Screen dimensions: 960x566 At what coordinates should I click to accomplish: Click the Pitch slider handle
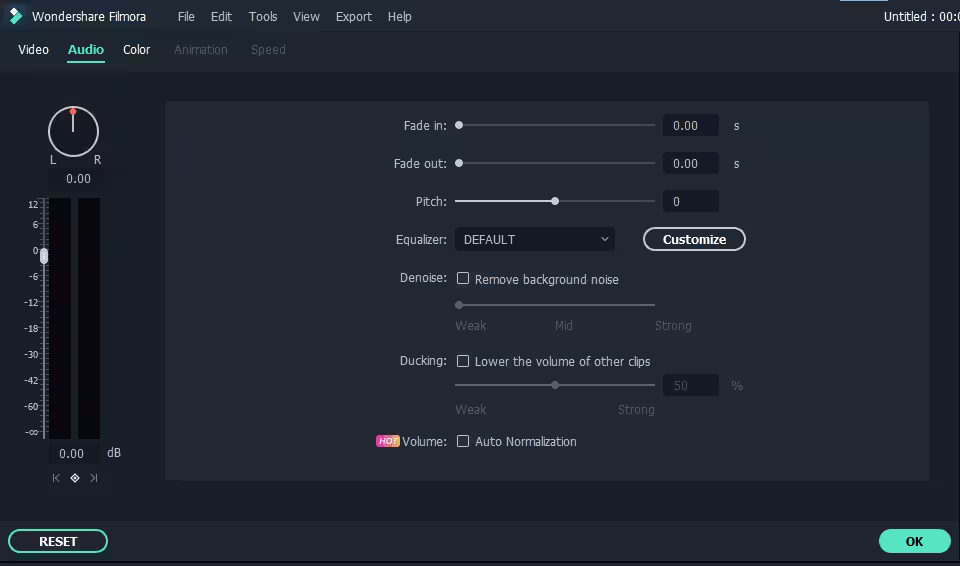click(x=555, y=201)
